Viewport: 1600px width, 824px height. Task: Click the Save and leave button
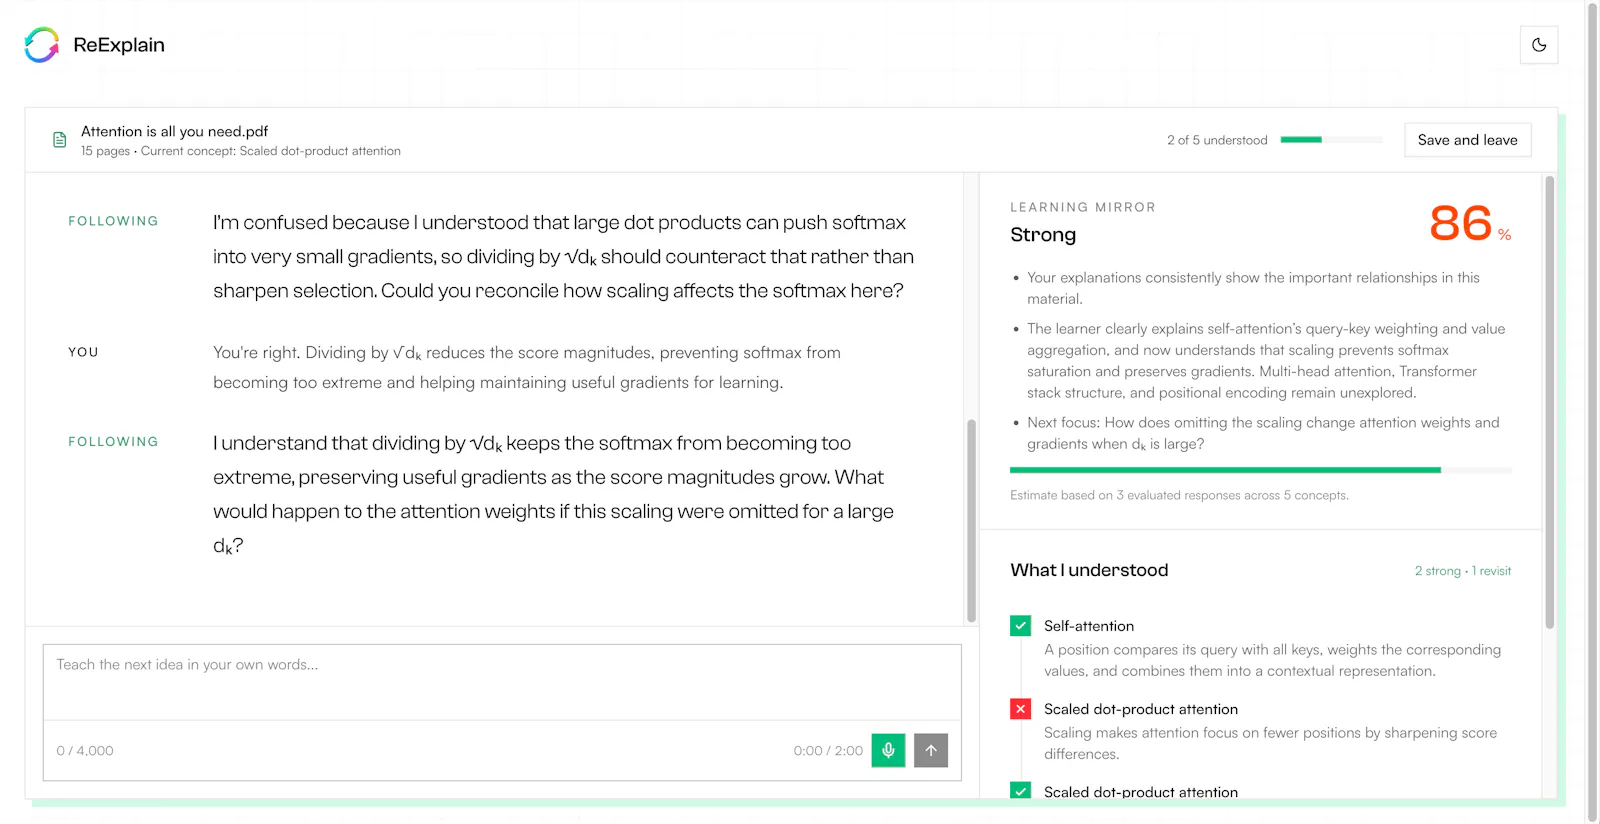1467,140
